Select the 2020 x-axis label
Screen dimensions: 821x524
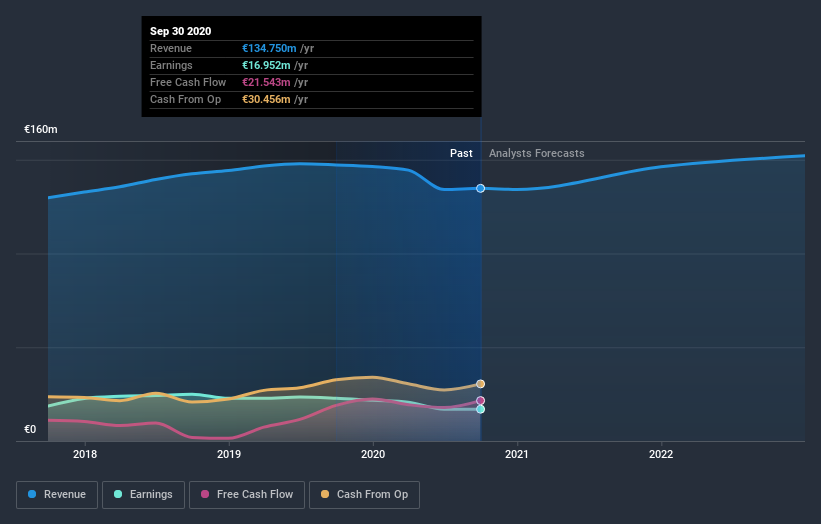[x=373, y=454]
